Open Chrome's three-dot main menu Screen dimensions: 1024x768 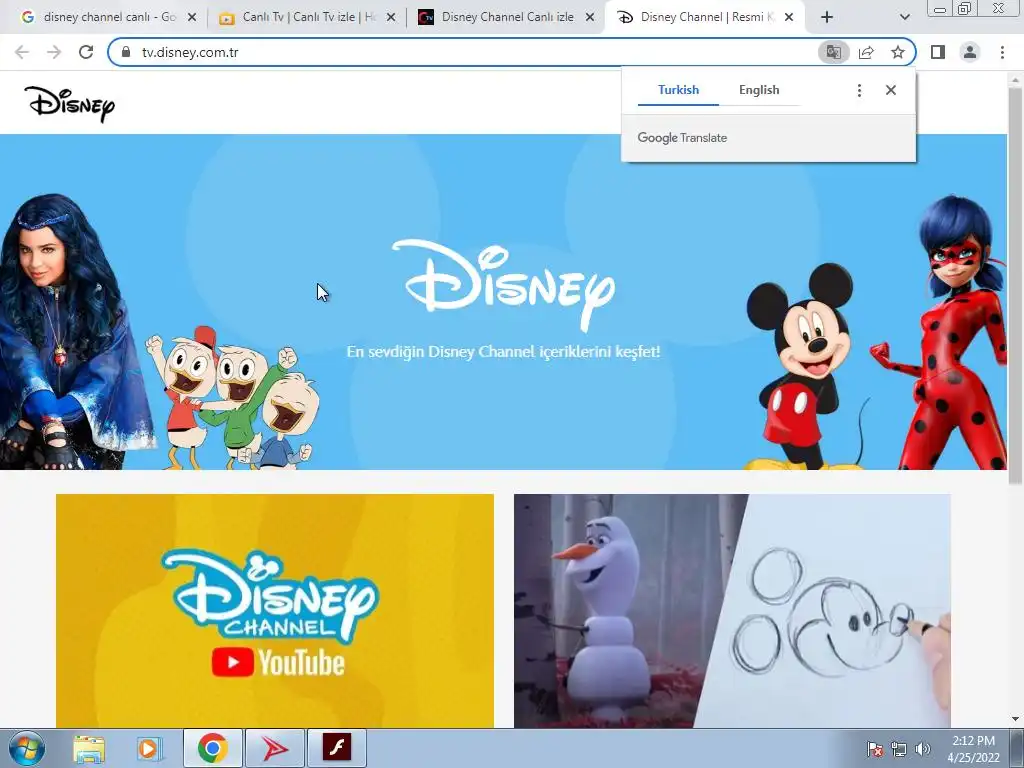point(1002,52)
